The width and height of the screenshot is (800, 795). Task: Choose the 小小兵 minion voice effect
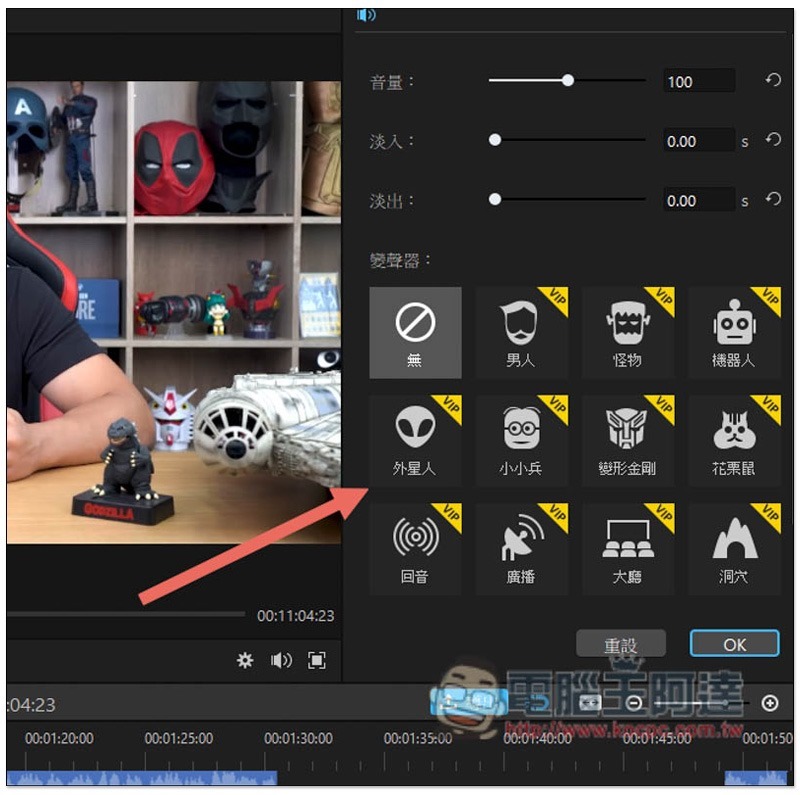(521, 441)
